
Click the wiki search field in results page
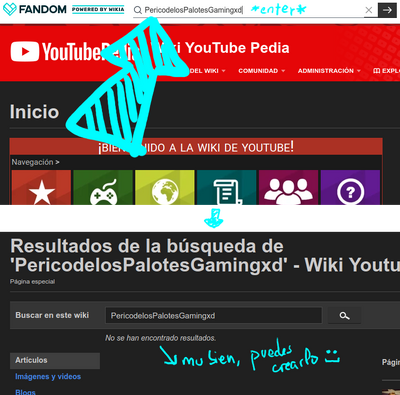tap(214, 315)
